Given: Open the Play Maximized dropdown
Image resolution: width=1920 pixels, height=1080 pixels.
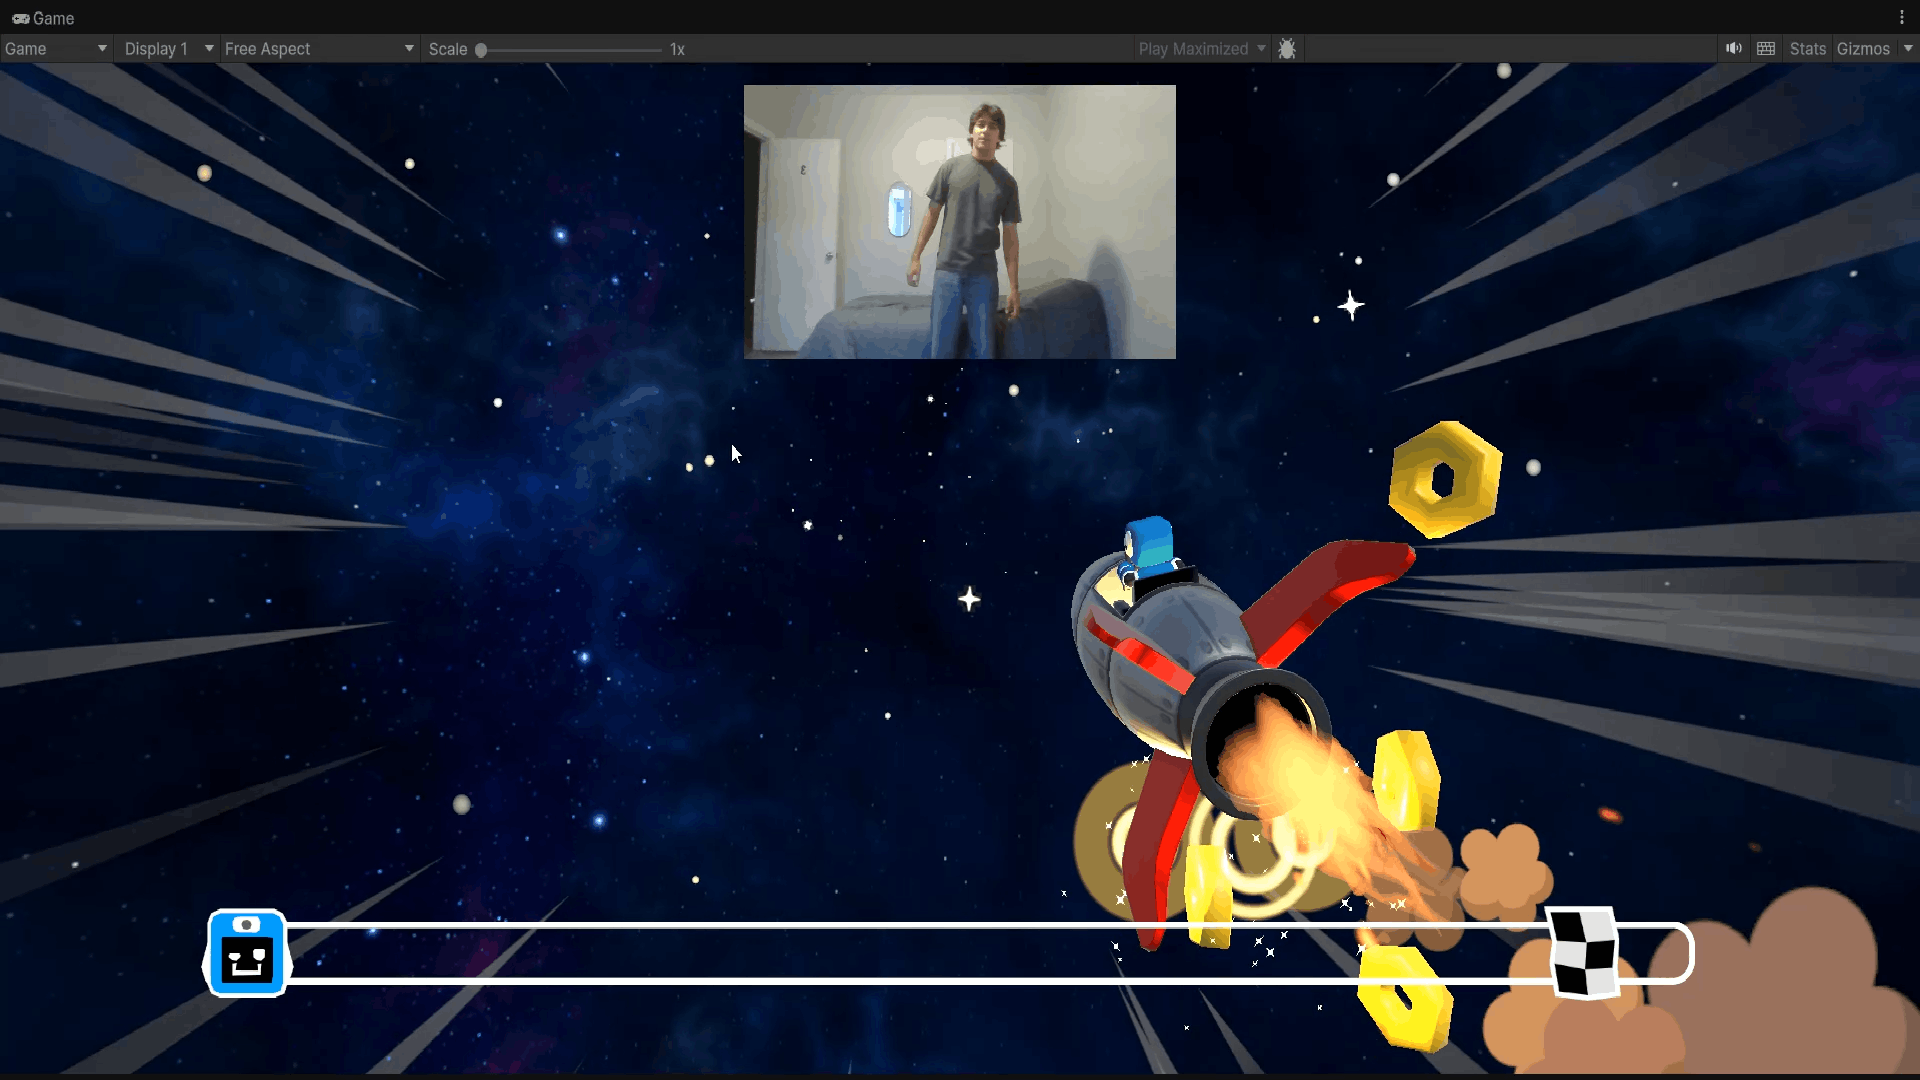Looking at the screenshot, I should point(1202,48).
